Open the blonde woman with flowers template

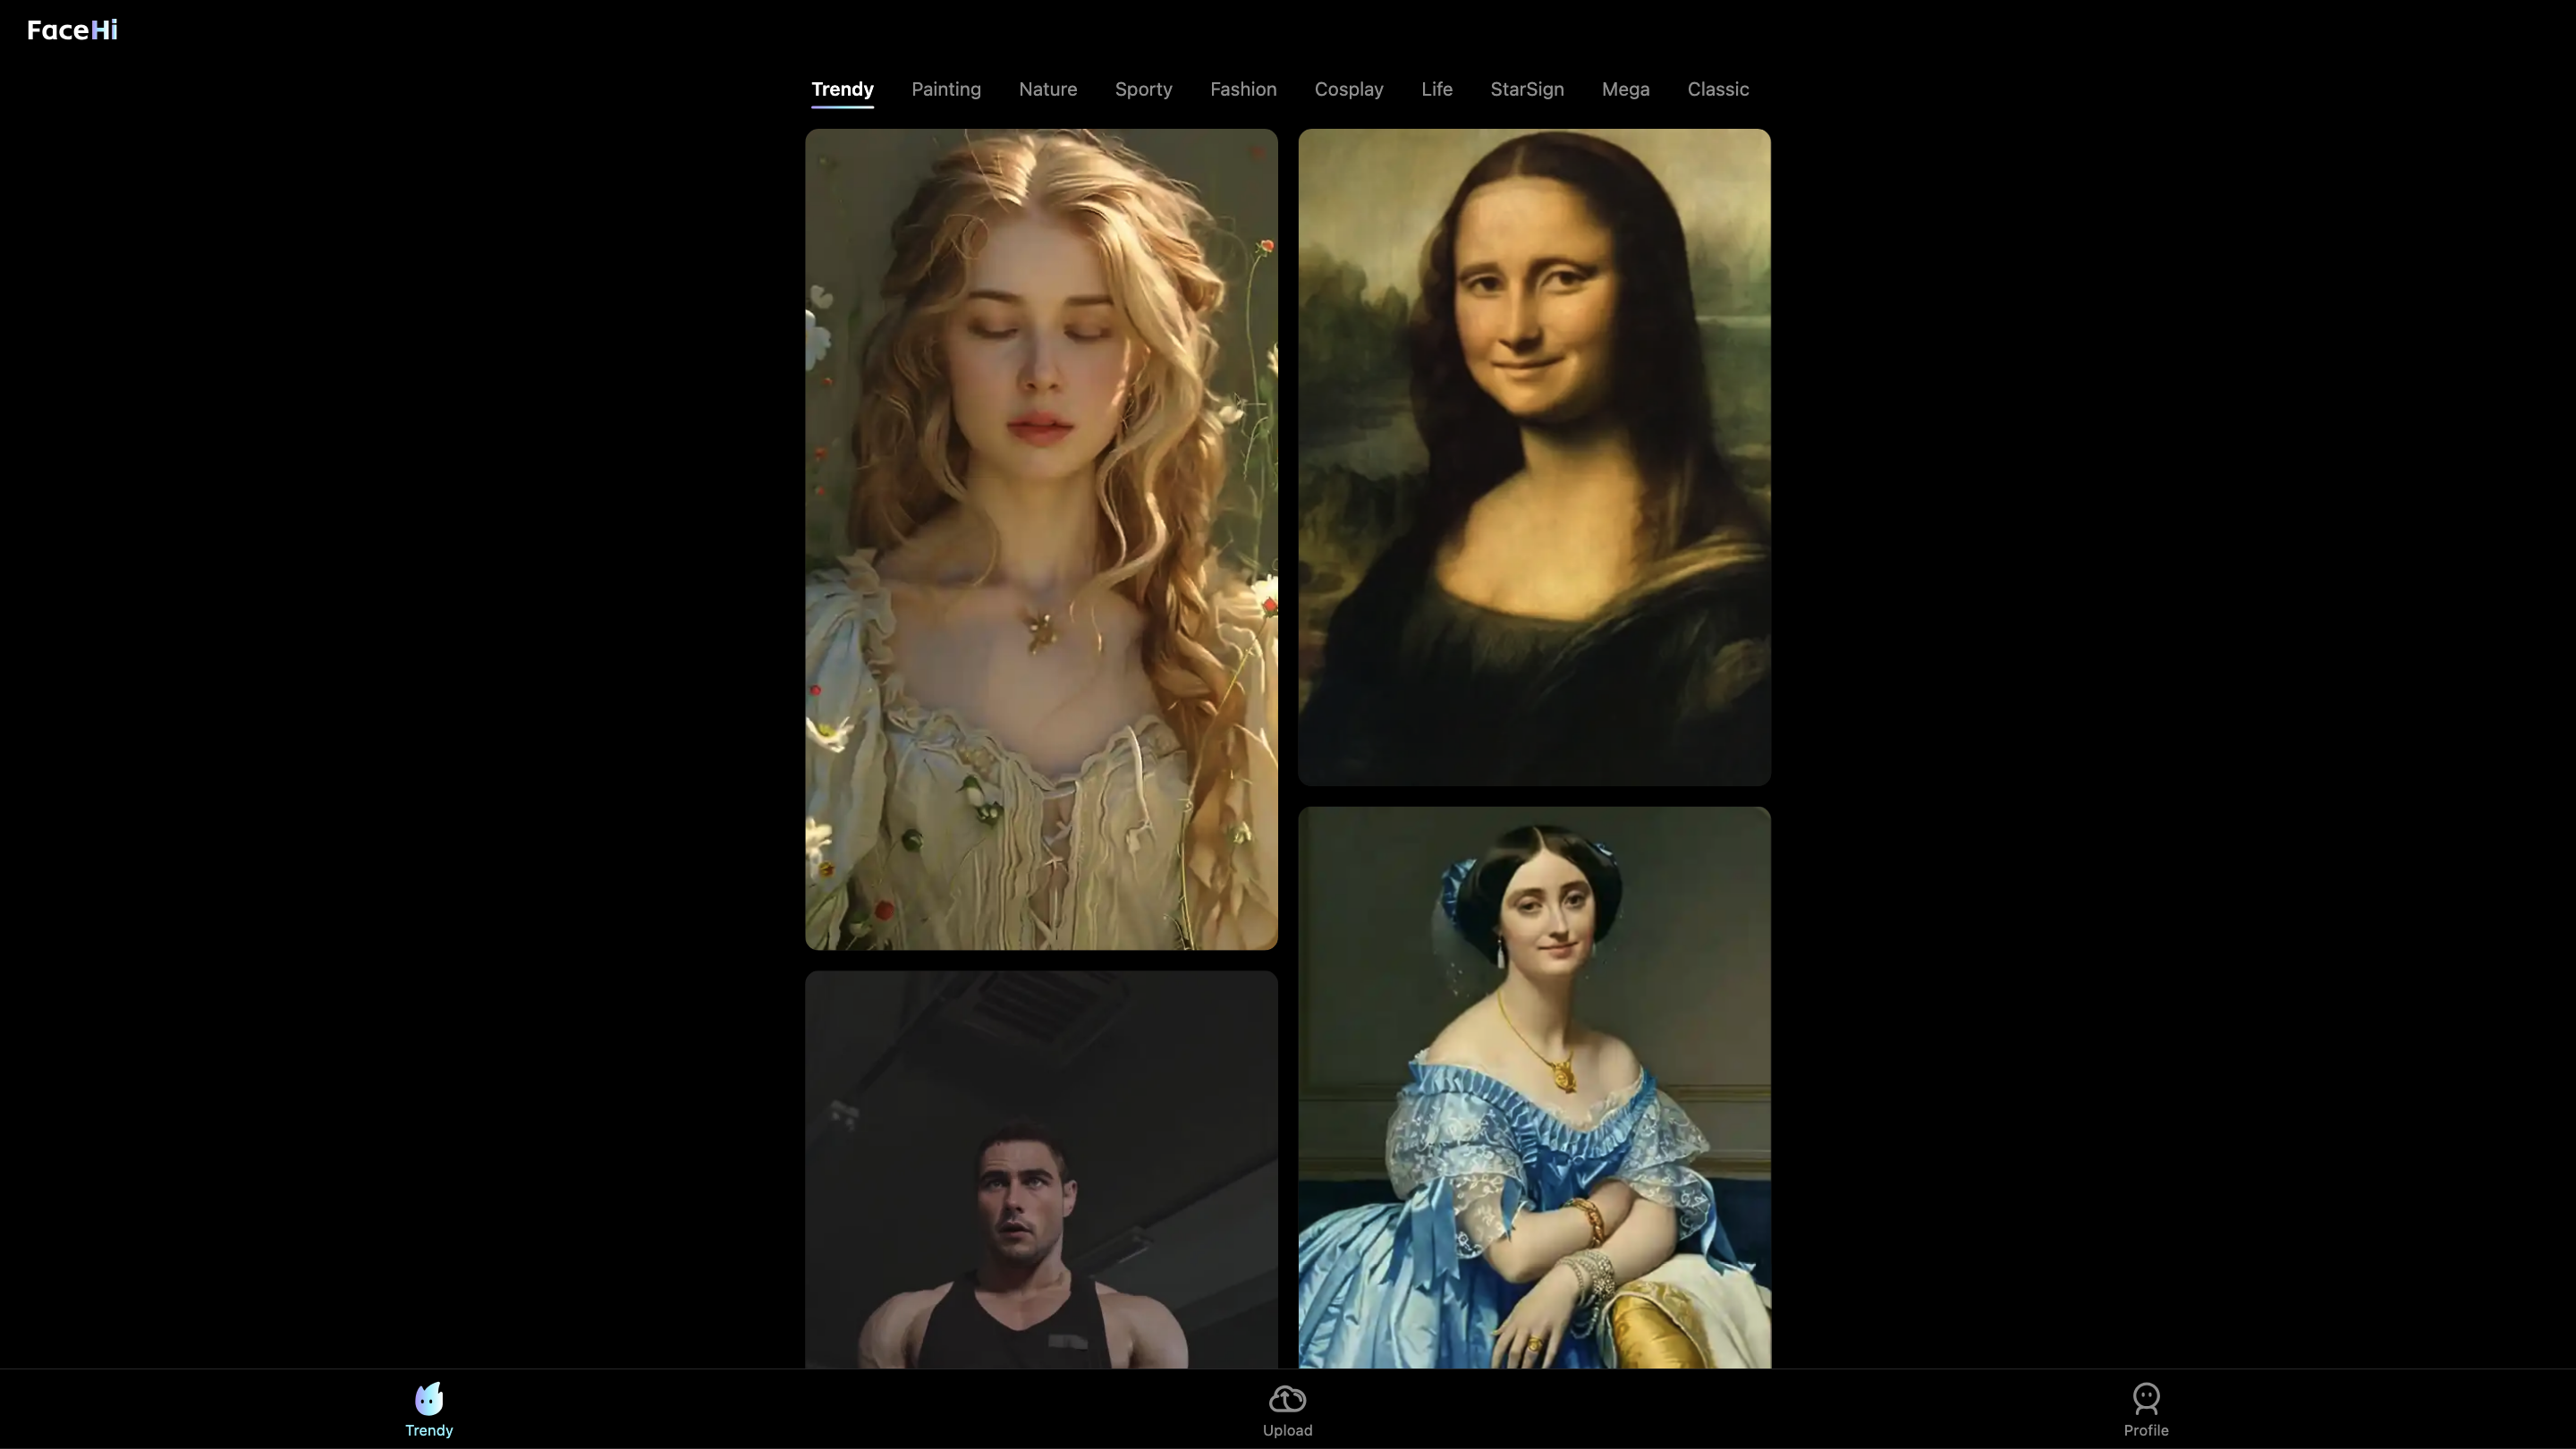pyautogui.click(x=1041, y=539)
